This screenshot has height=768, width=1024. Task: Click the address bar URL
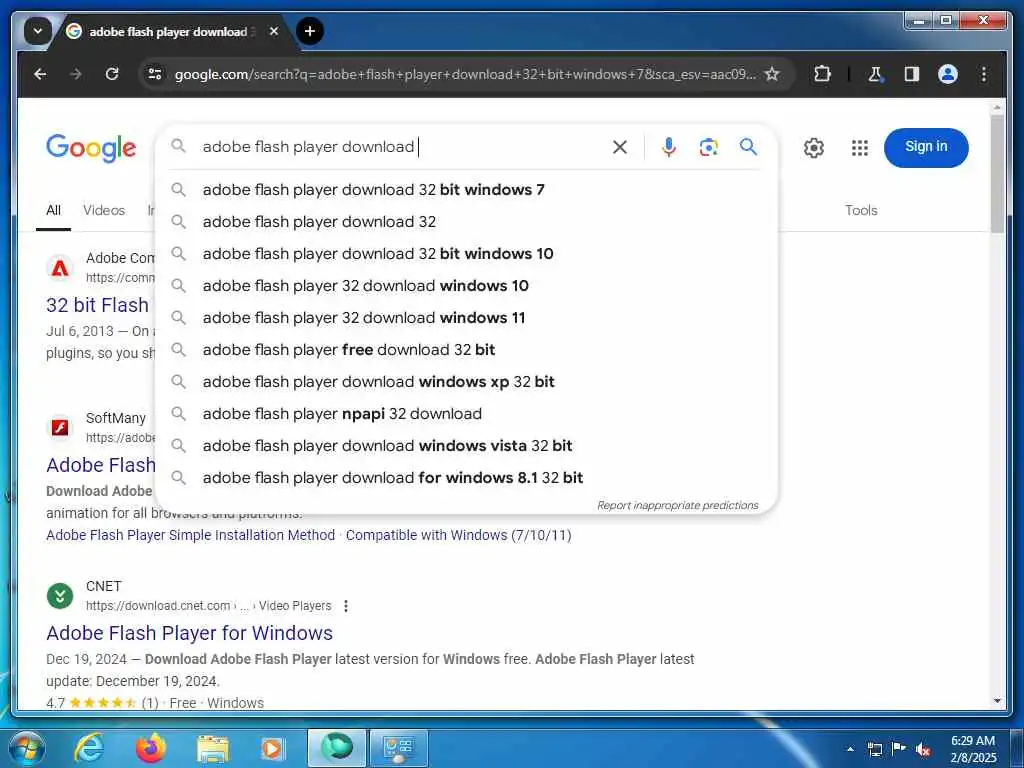tap(464, 74)
